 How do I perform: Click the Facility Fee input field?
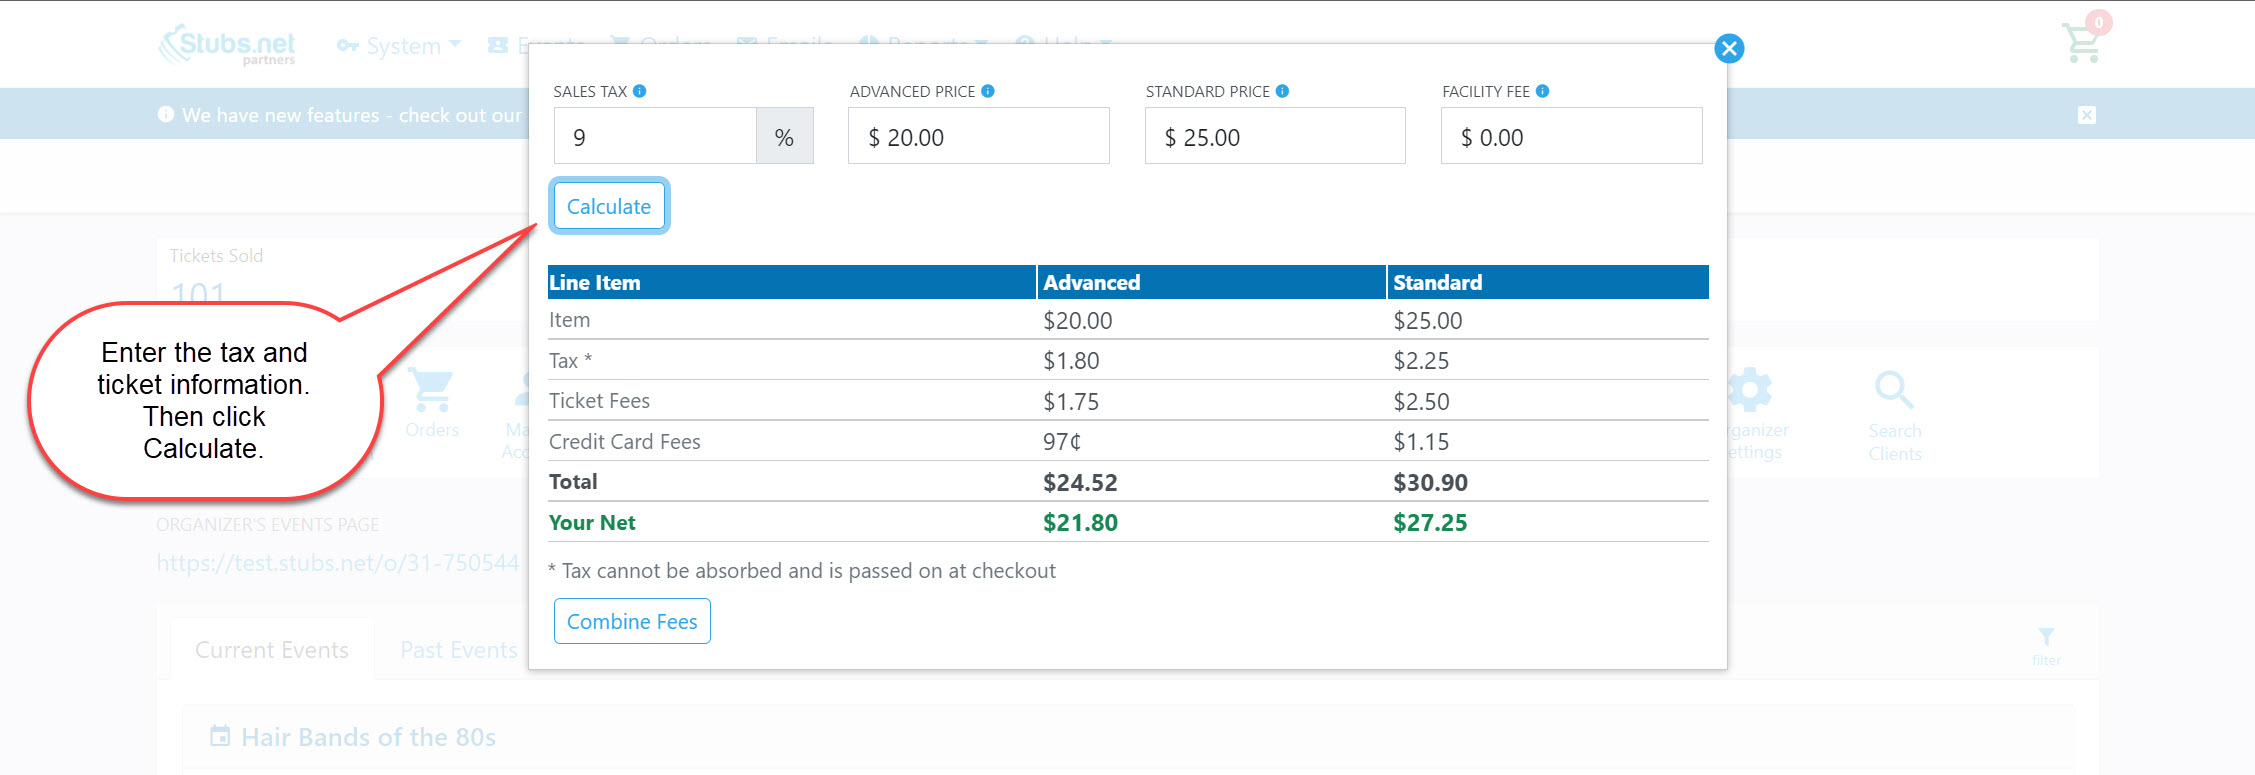pos(1571,136)
